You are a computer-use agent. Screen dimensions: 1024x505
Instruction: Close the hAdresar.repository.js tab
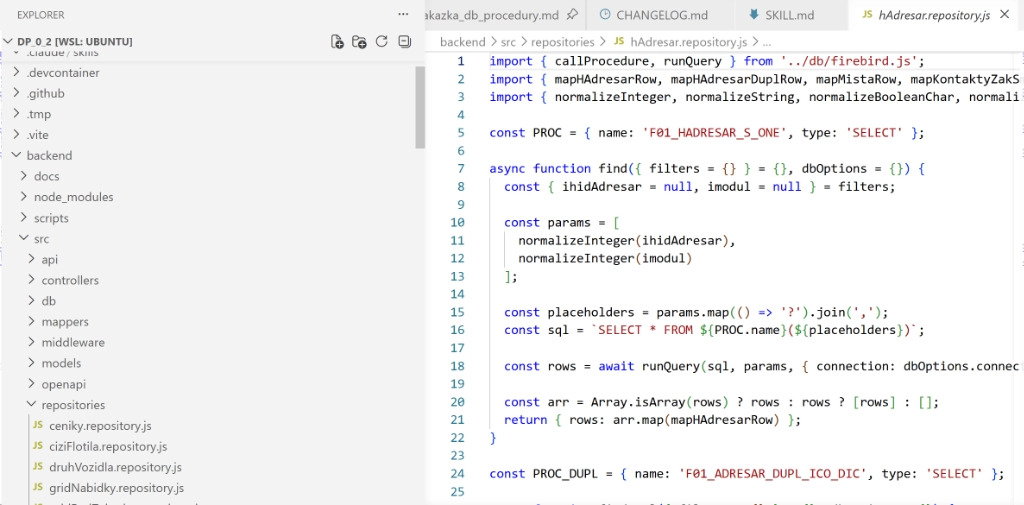click(1004, 14)
